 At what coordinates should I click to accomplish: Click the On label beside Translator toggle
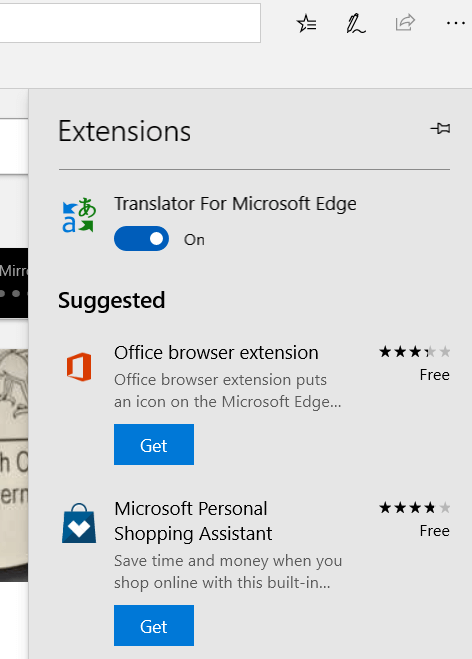coord(194,240)
